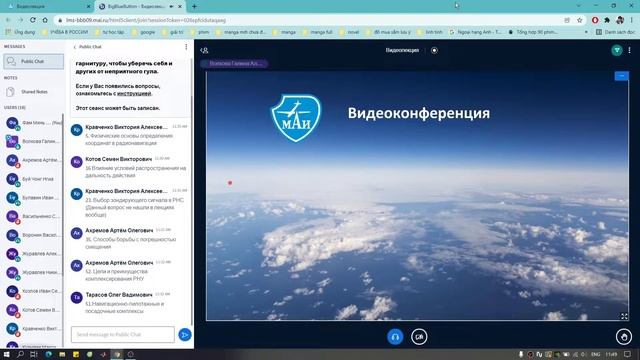This screenshot has height=360, width=640.
Task: Open the Danh sách đọc reading list
Action: click(616, 32)
